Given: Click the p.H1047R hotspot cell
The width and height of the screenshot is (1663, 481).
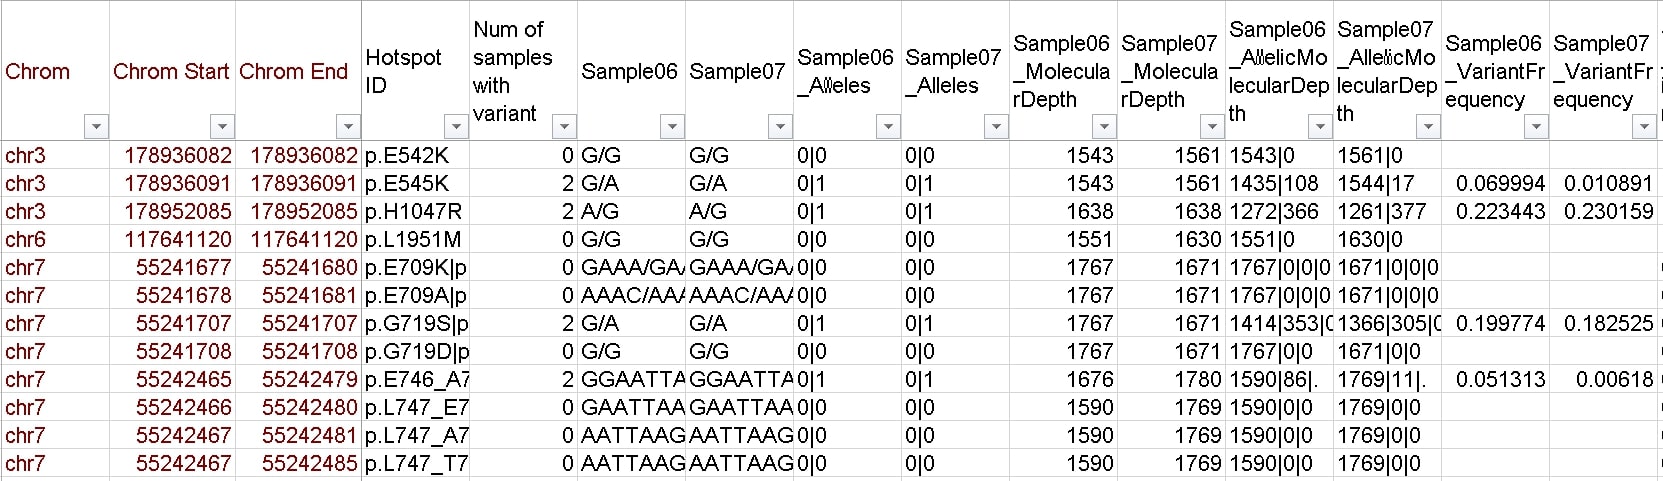Looking at the screenshot, I should 413,212.
